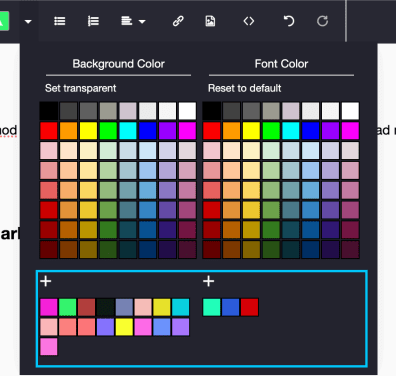Image resolution: width=396 pixels, height=376 pixels.
Task: Click the numbered list icon
Action: click(x=93, y=21)
